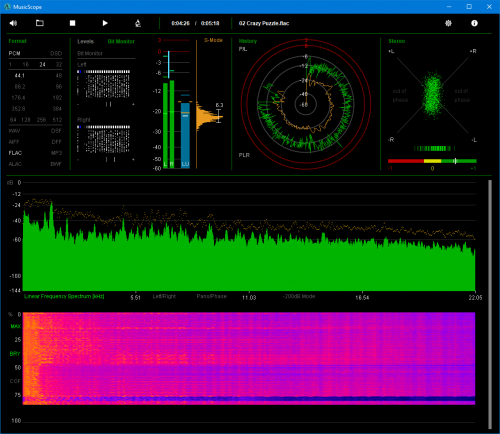Toggle the S-Mode loudness option

click(213, 40)
